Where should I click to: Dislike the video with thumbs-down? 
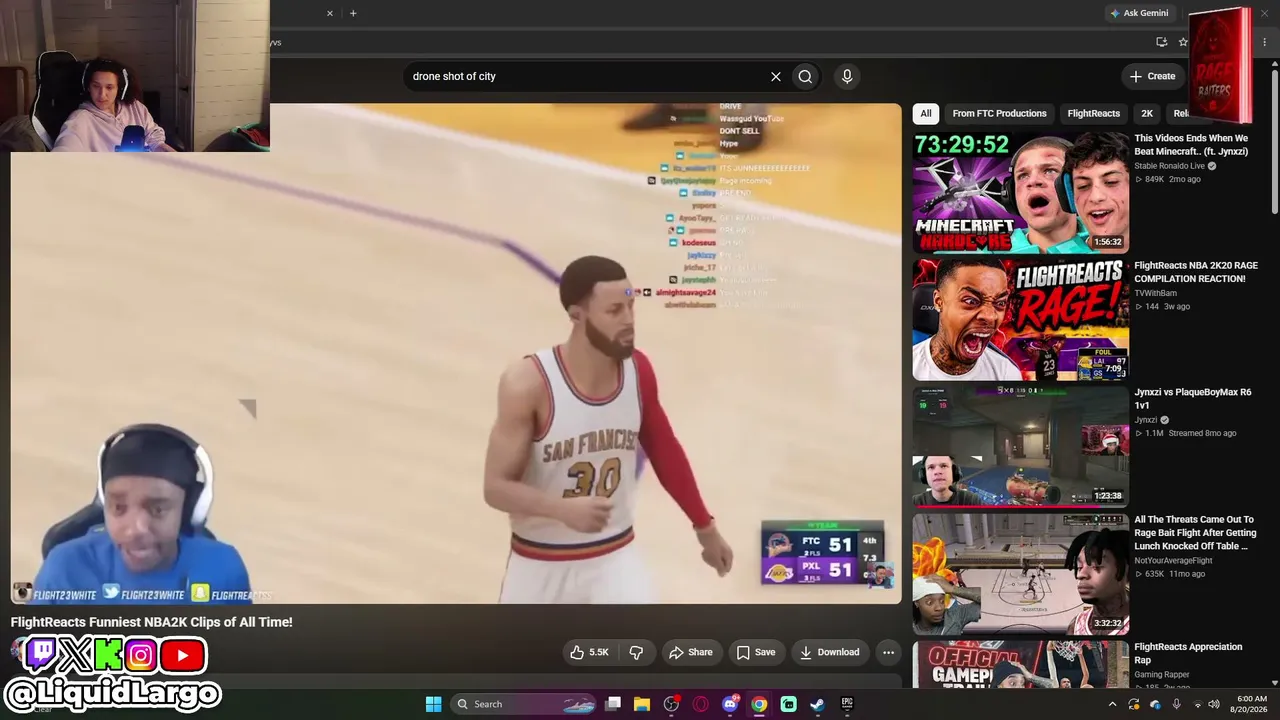[x=636, y=652]
